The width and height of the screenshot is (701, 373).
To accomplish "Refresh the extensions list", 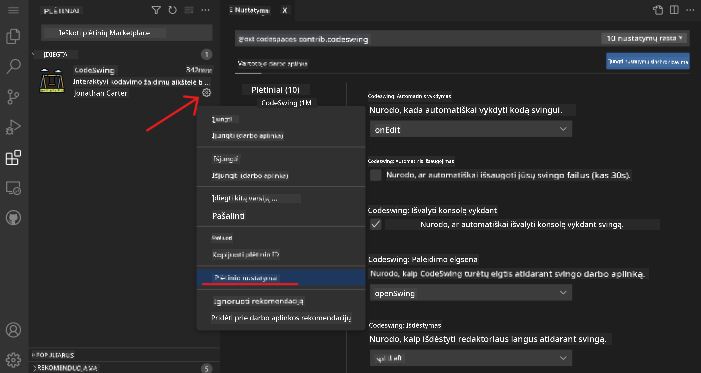I will point(173,10).
